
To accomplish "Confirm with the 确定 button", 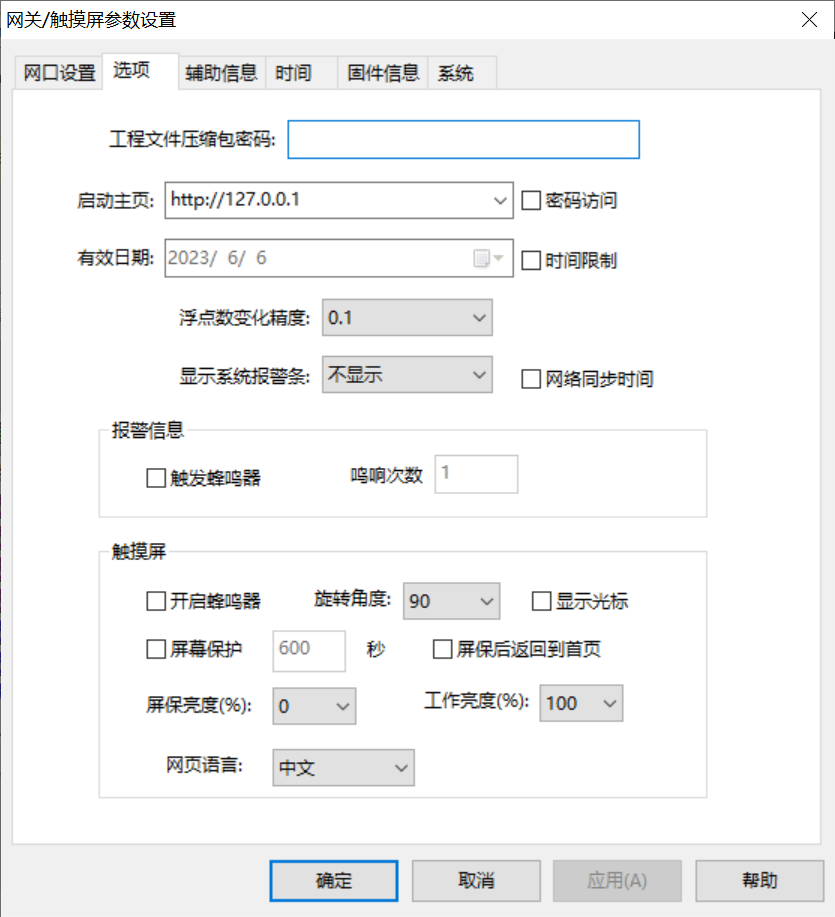I will [x=334, y=881].
